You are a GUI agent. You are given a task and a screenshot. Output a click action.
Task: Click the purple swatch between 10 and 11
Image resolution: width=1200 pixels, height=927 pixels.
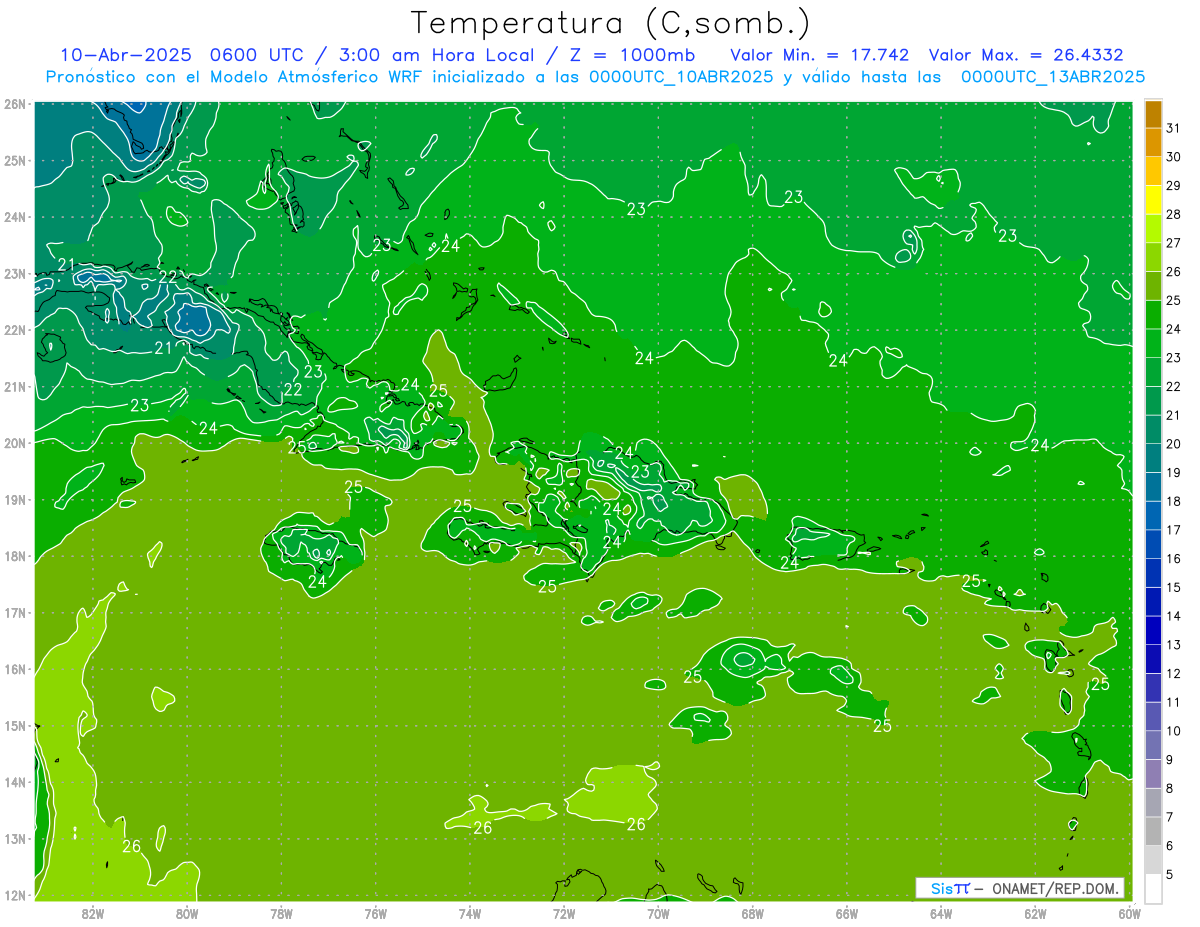[x=1153, y=716]
